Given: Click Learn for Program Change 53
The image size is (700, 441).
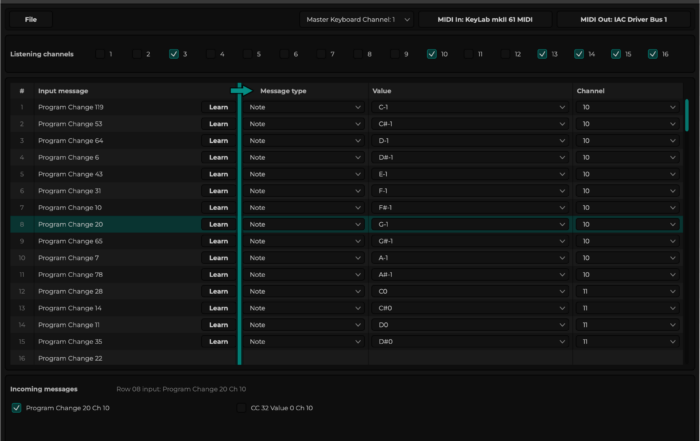Looking at the screenshot, I should click(218, 124).
